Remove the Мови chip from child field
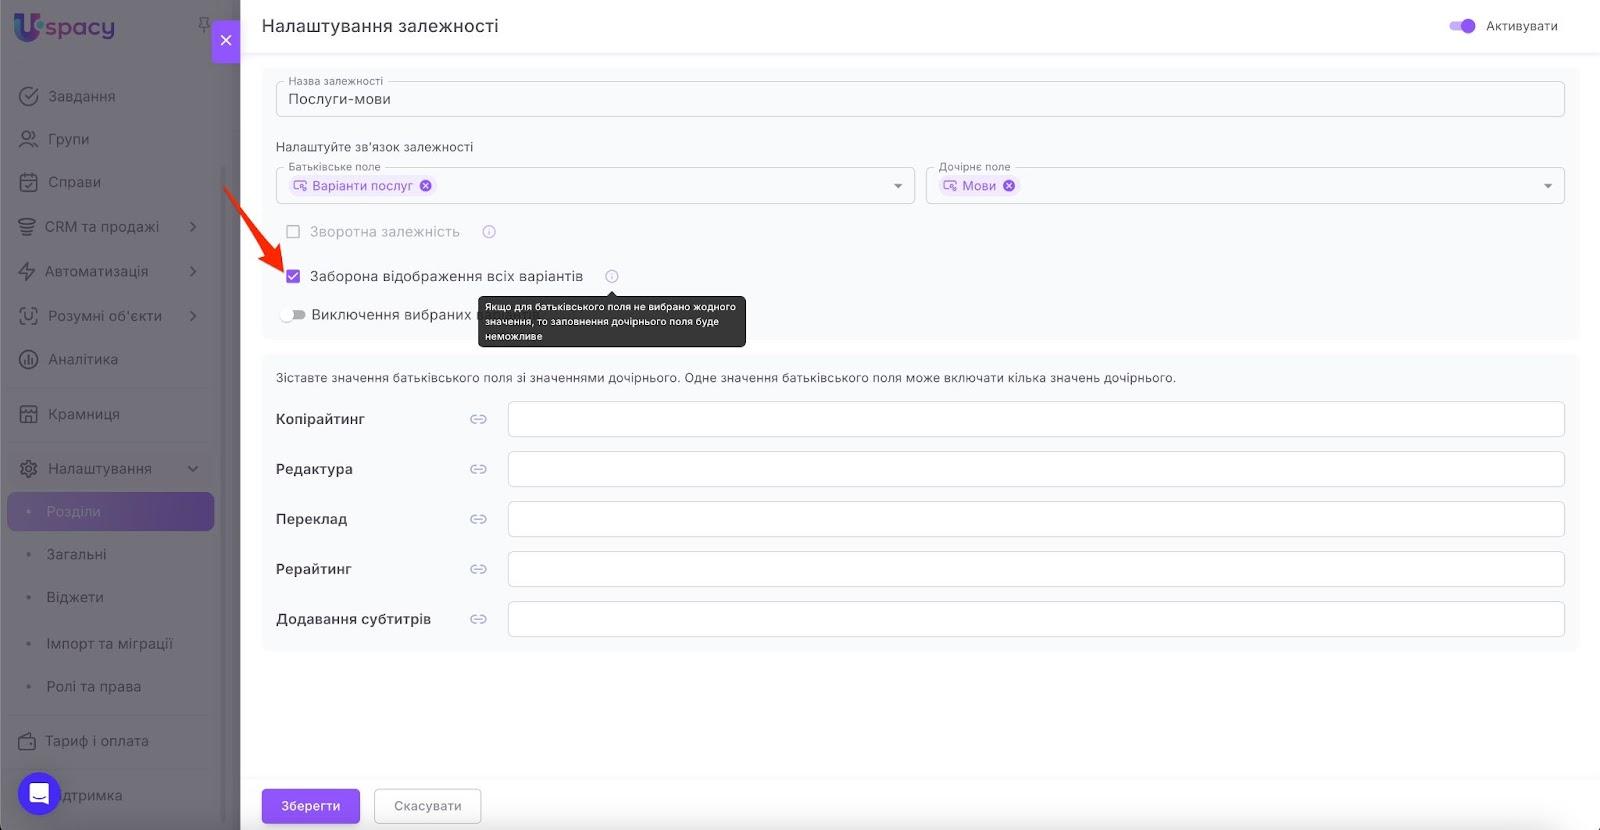 click(x=1009, y=186)
